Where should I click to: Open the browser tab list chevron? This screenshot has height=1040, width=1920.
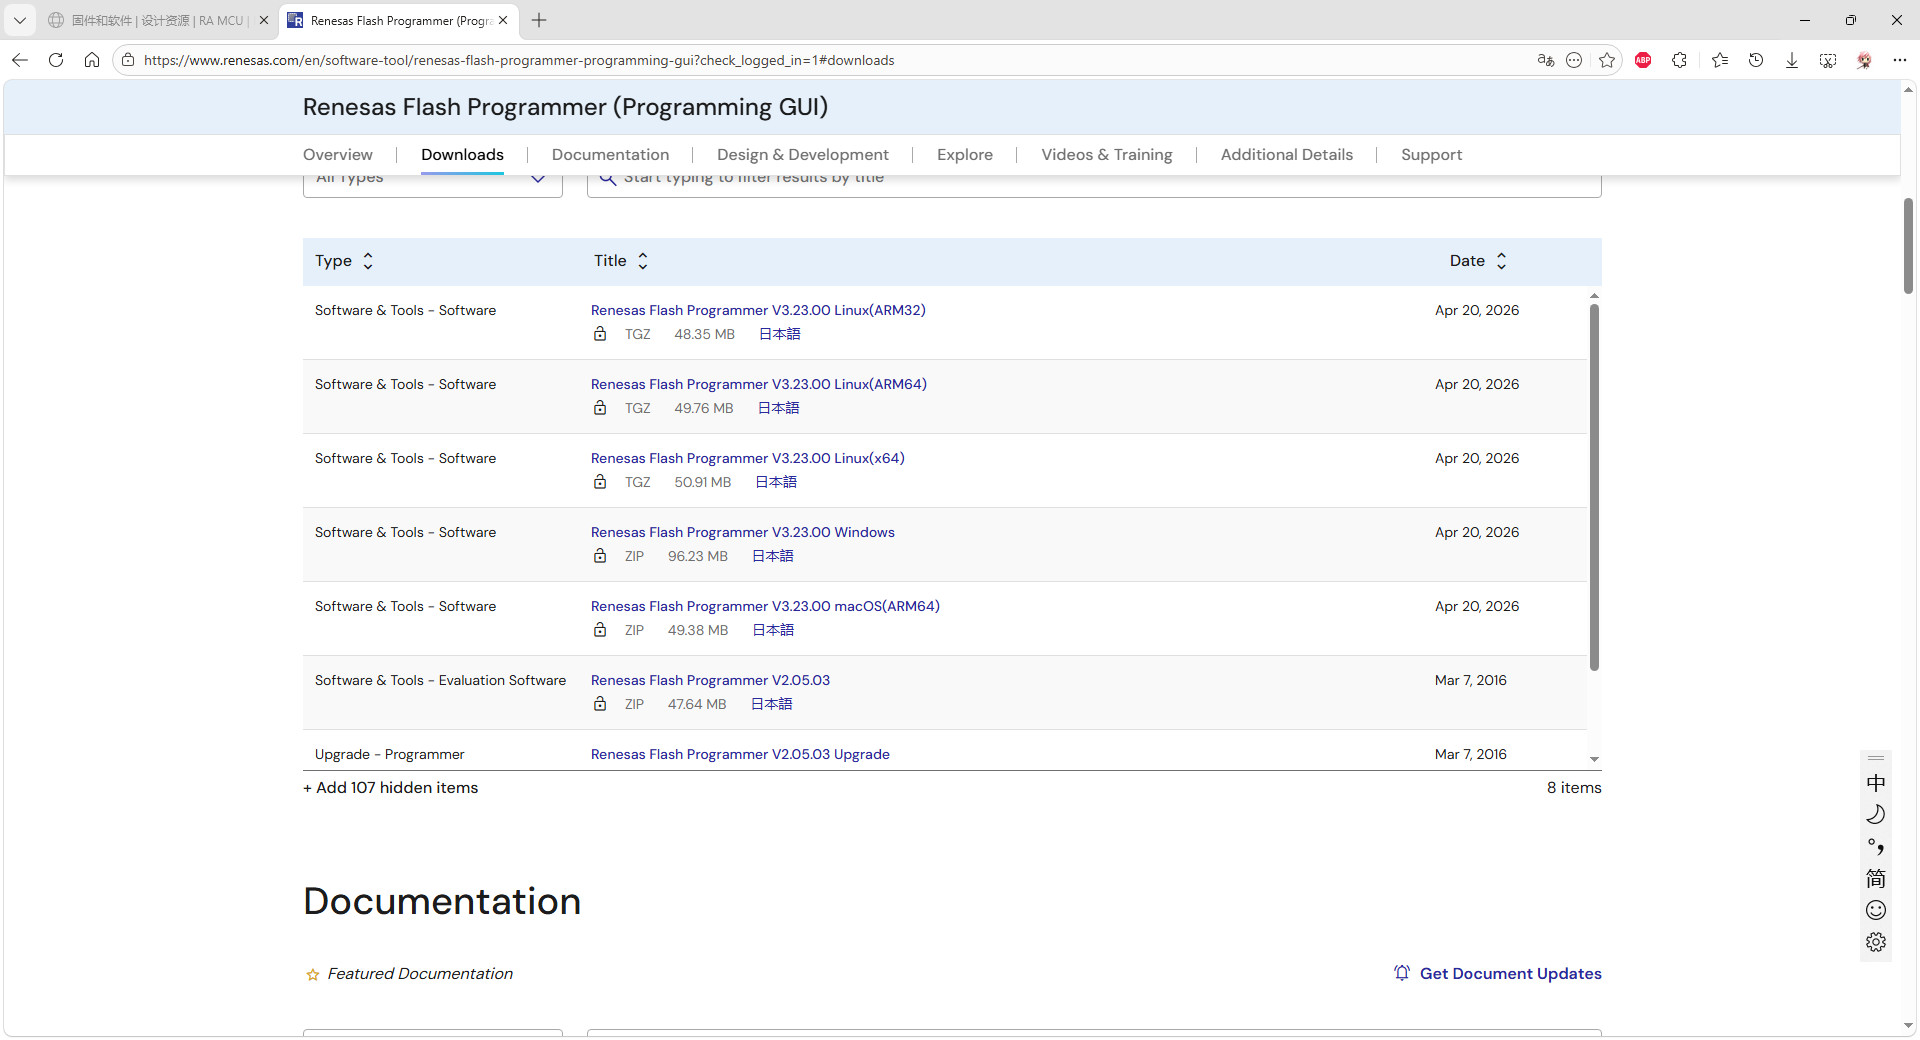[x=19, y=20]
